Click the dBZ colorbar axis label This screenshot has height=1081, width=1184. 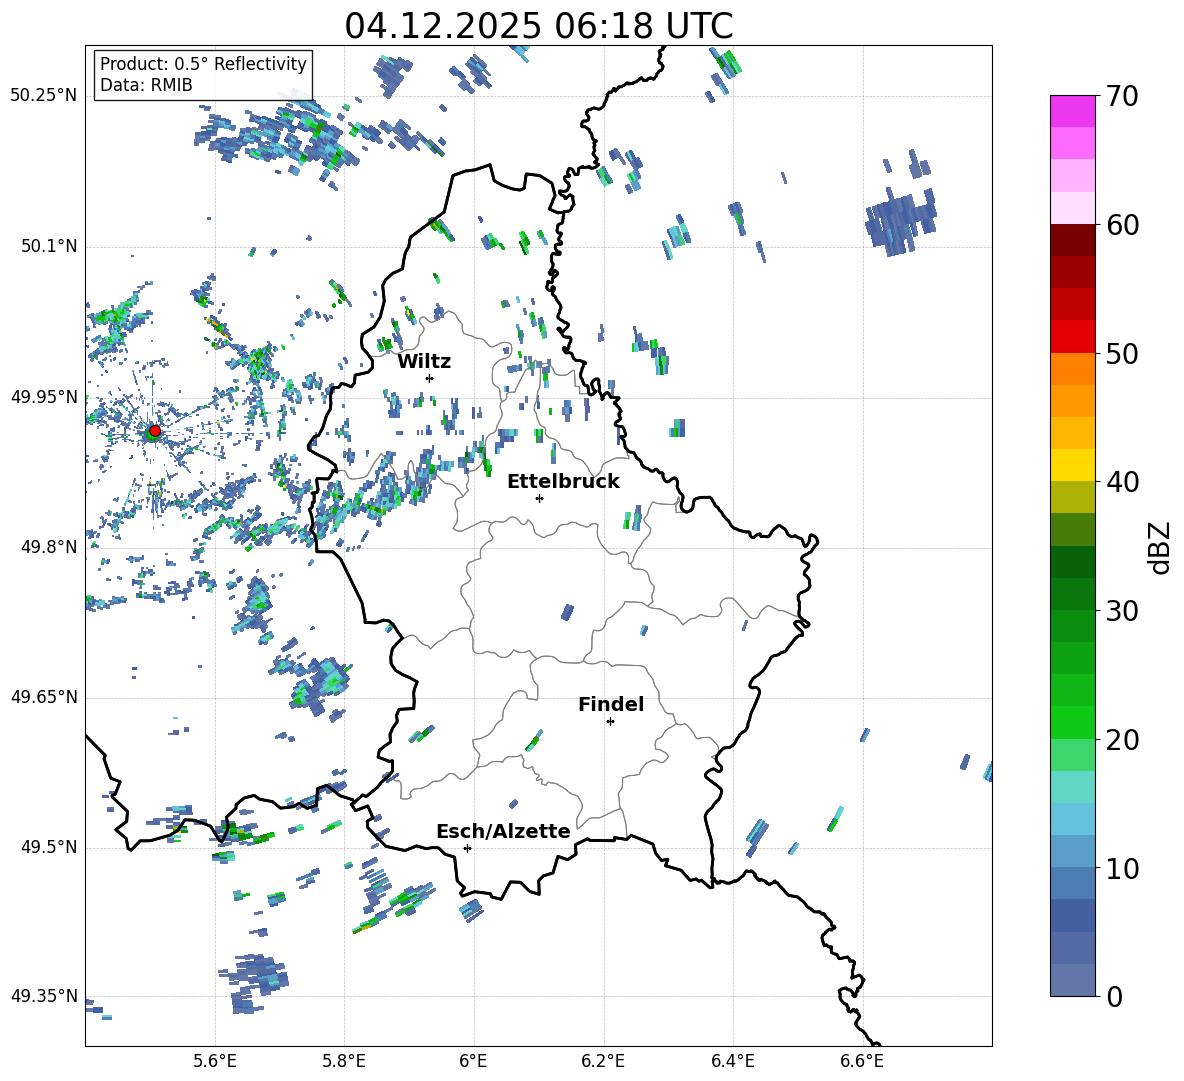(x=1159, y=547)
